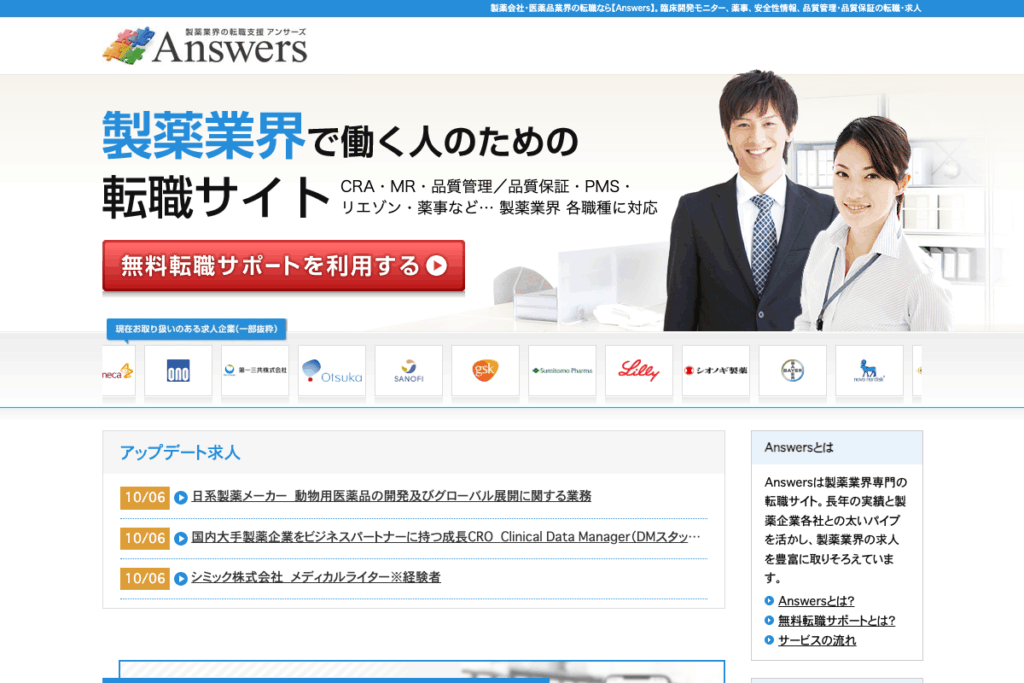Open the Novo Nordisk logo tile

click(869, 371)
